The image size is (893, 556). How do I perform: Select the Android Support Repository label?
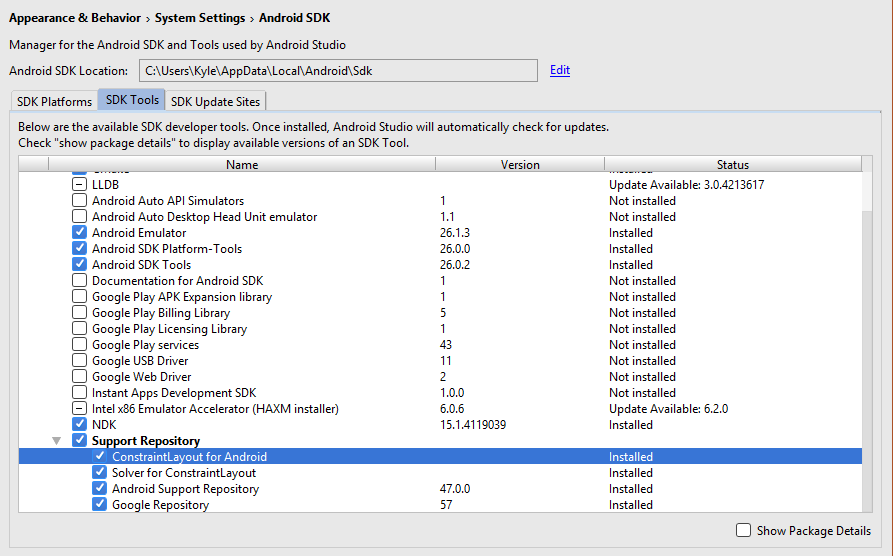pos(185,489)
